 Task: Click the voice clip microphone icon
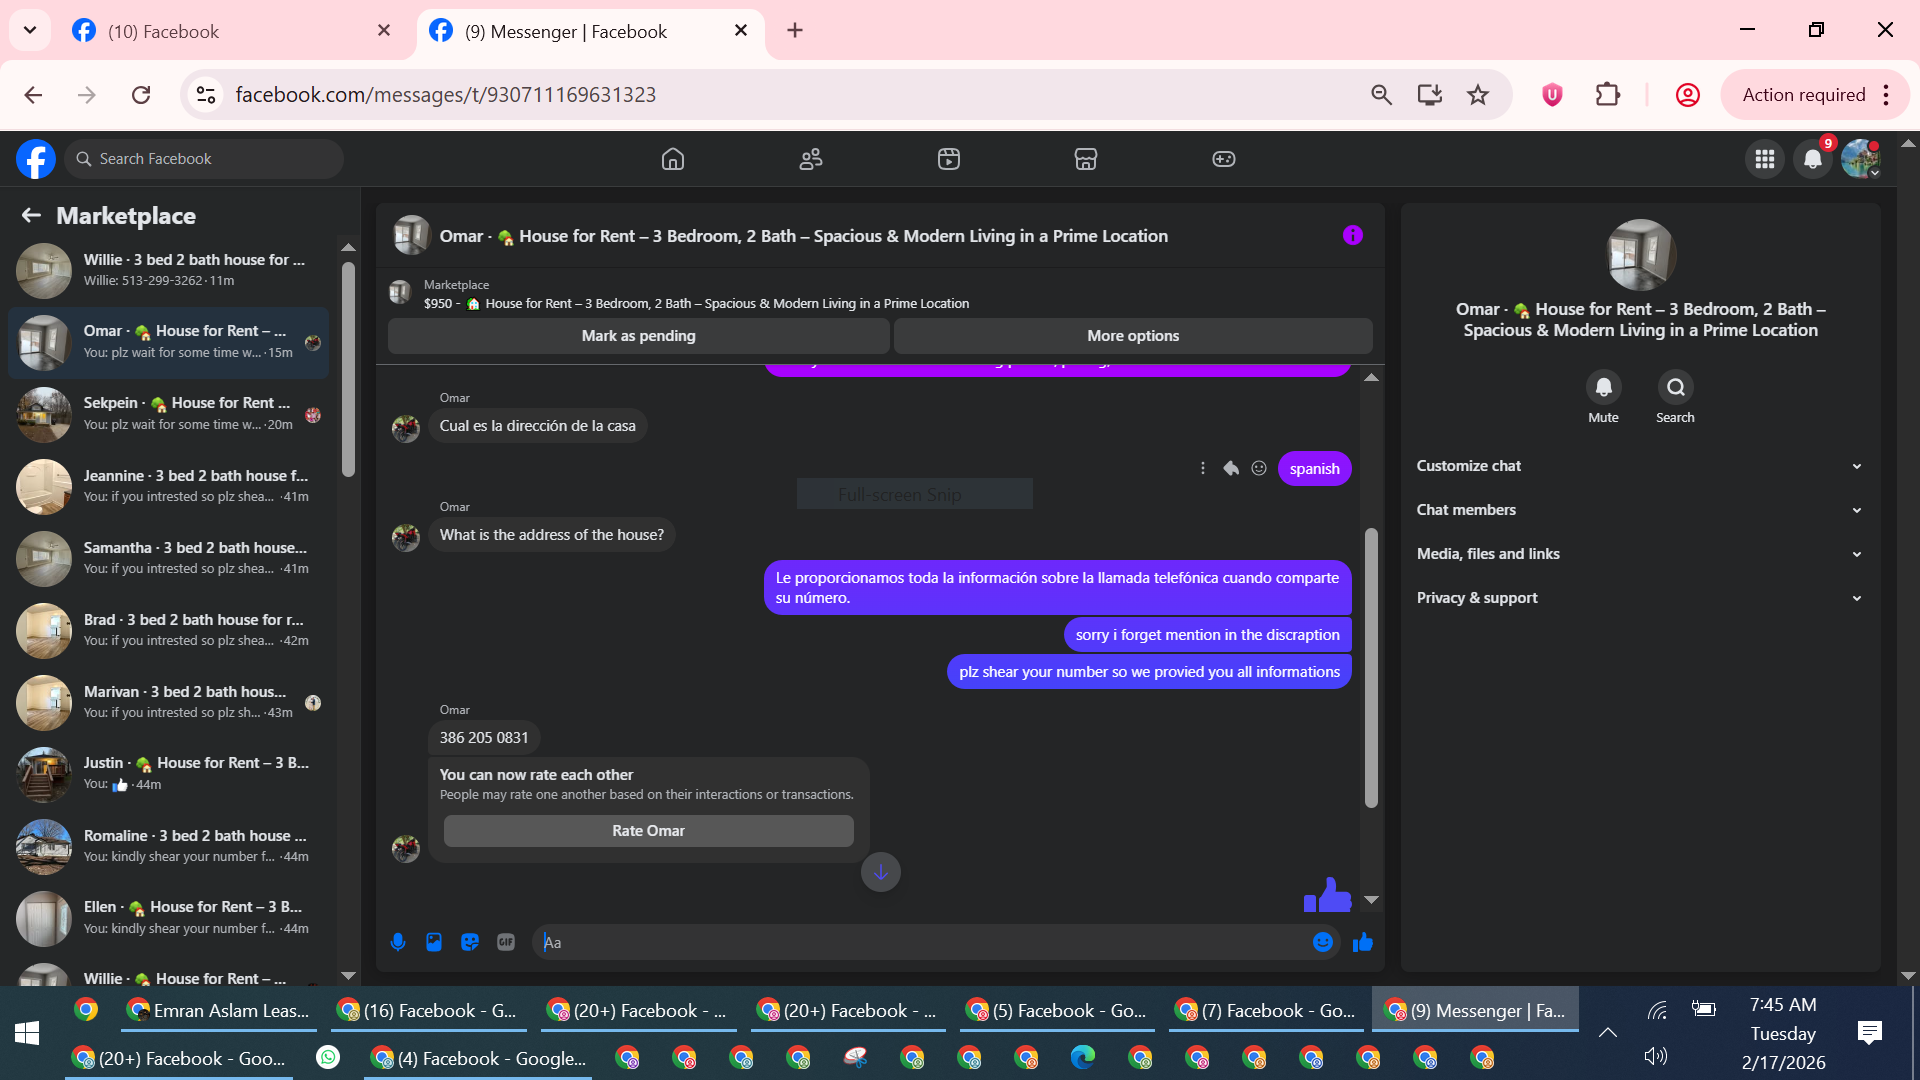click(398, 942)
